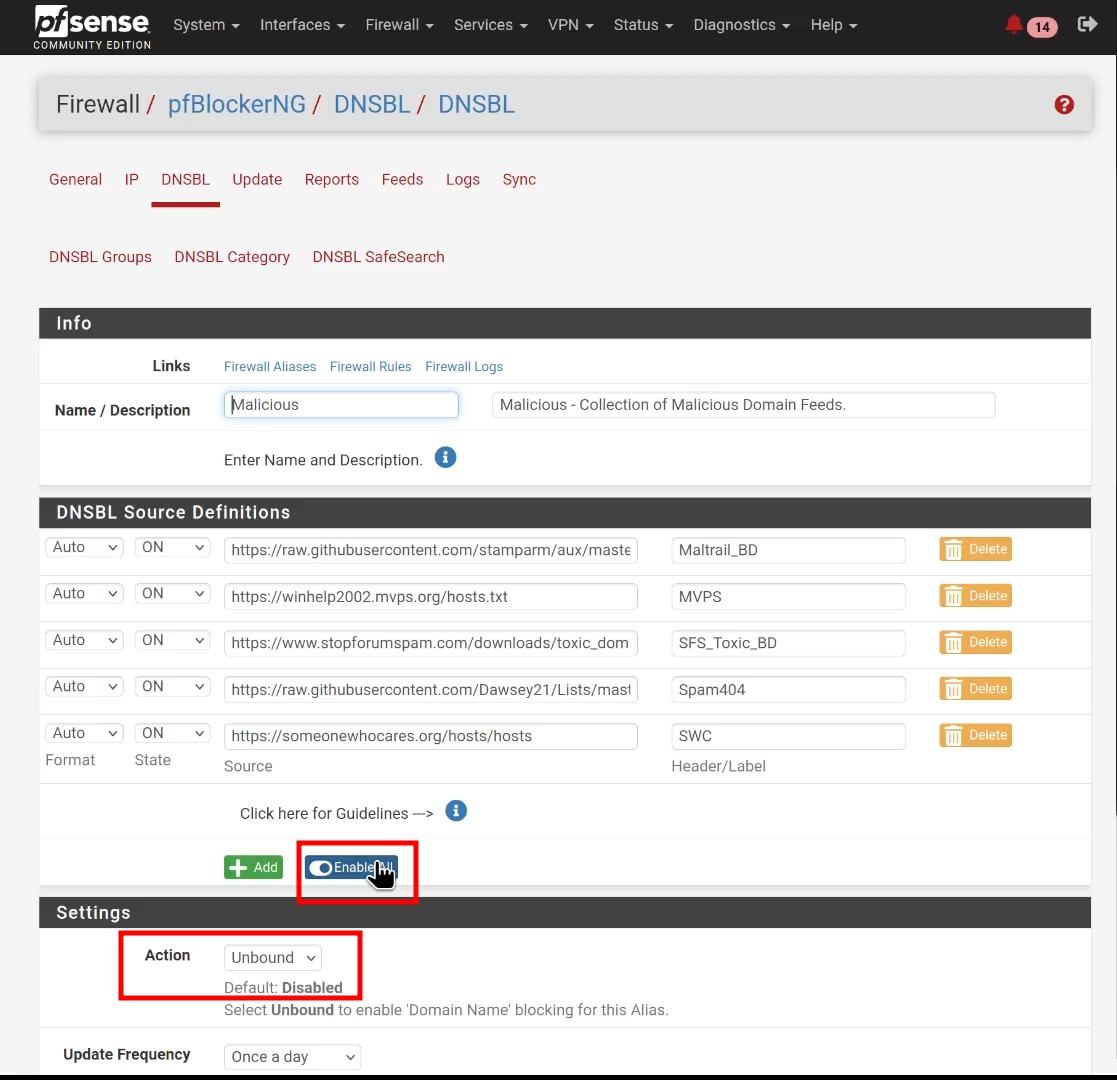Click the SWC Header/Label field
The image size is (1117, 1080).
(788, 736)
